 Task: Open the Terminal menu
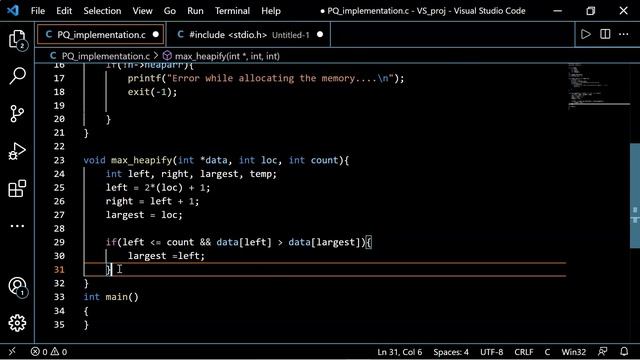pos(232,11)
